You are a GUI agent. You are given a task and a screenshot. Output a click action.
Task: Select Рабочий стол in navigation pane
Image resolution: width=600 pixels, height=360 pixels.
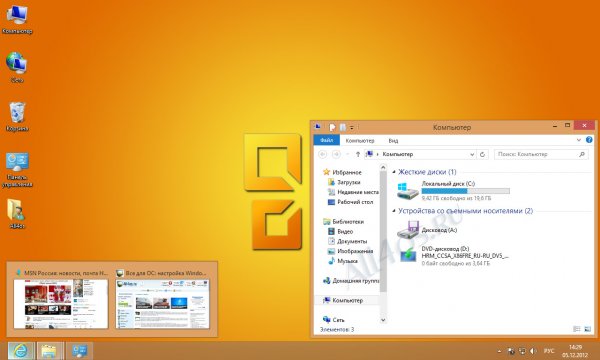355,202
